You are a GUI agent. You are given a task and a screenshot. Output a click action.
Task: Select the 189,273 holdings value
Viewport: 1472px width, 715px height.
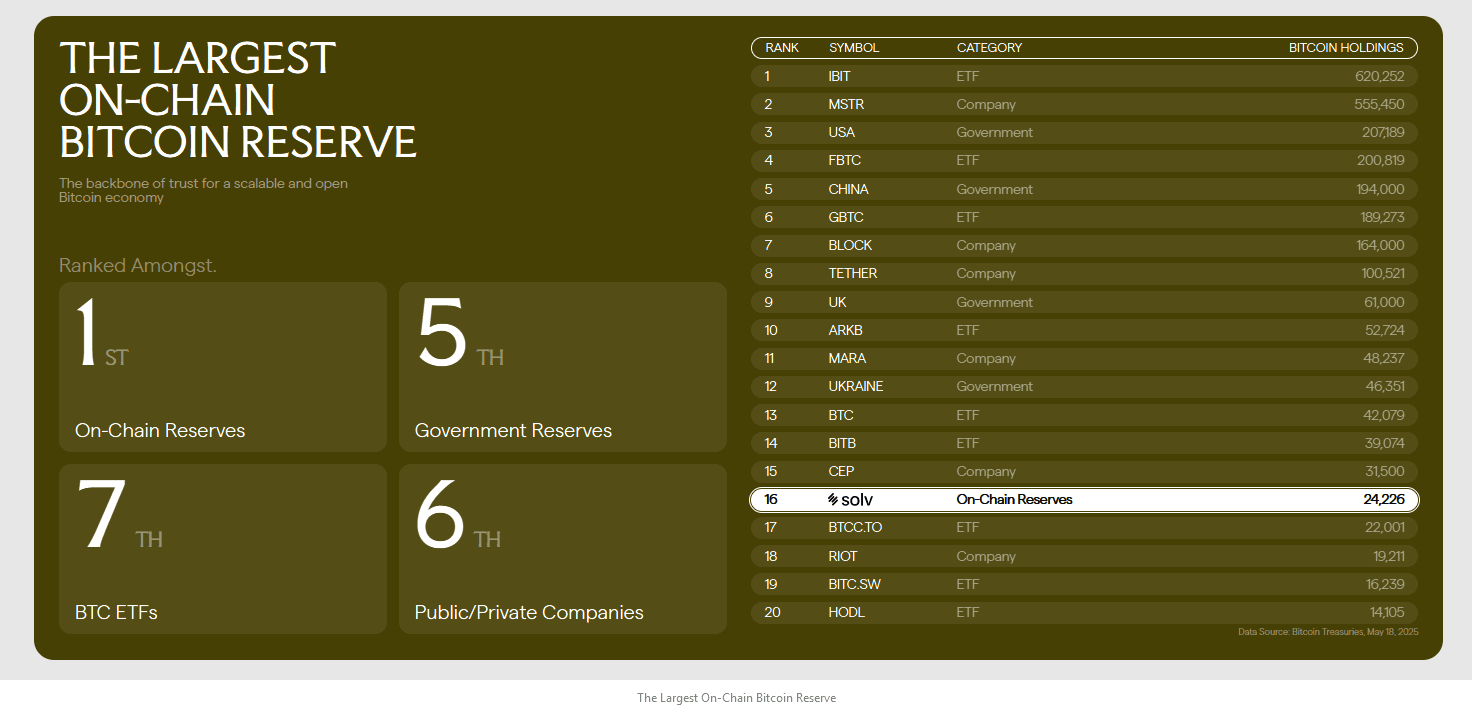click(1382, 217)
